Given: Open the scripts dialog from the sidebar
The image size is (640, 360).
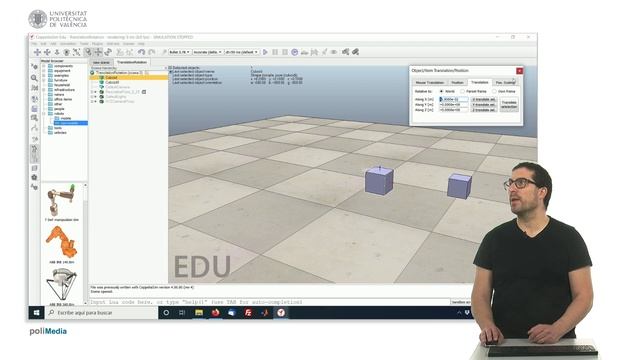Looking at the screenshot, I should click(x=34, y=109).
